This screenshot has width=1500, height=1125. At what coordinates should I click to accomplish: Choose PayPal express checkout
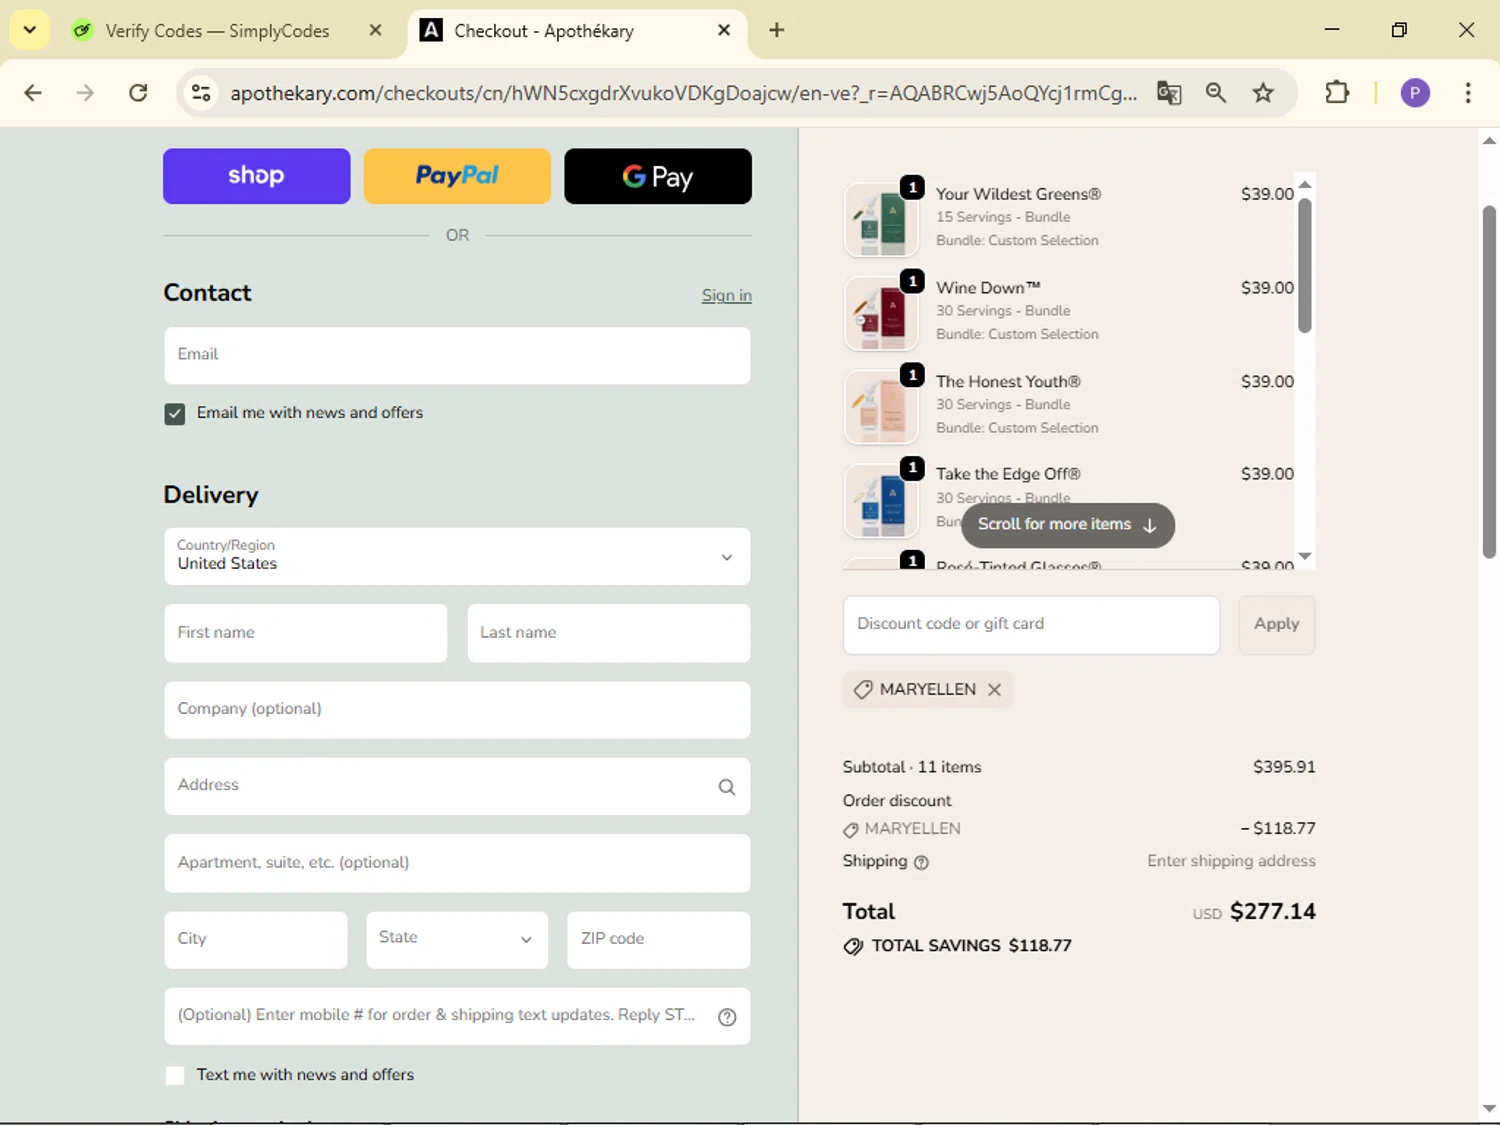457,176
